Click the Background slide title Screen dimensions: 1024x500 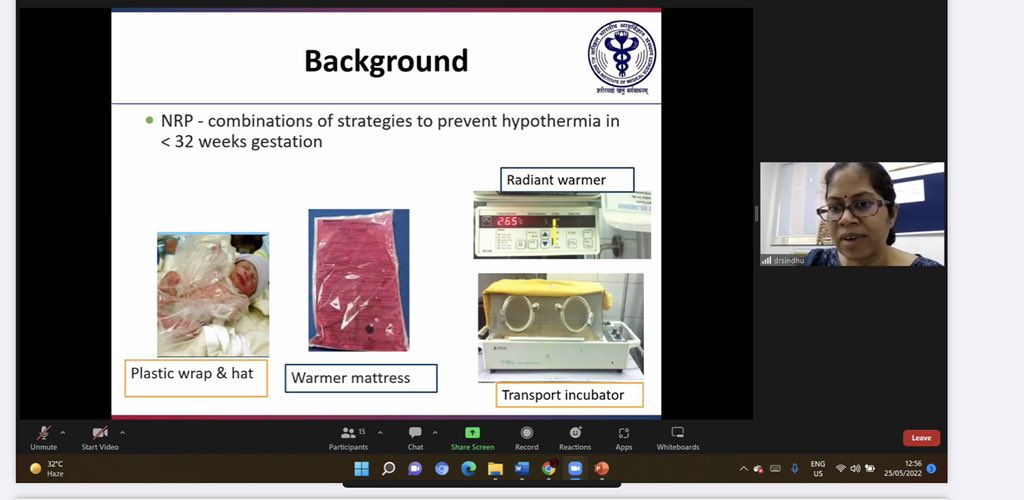(386, 61)
